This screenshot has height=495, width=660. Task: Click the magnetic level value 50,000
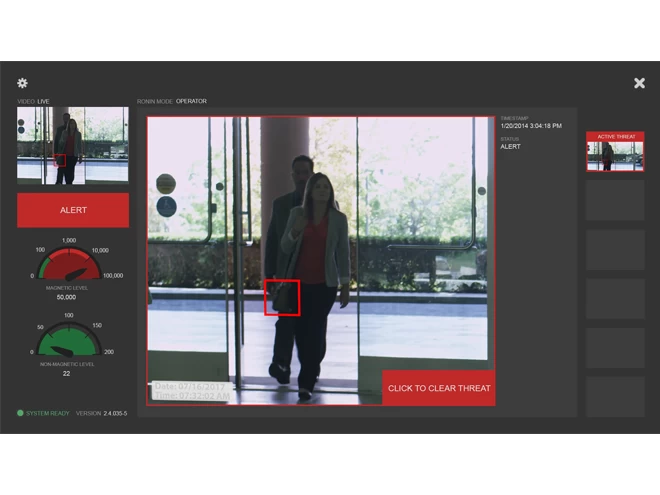point(67,297)
